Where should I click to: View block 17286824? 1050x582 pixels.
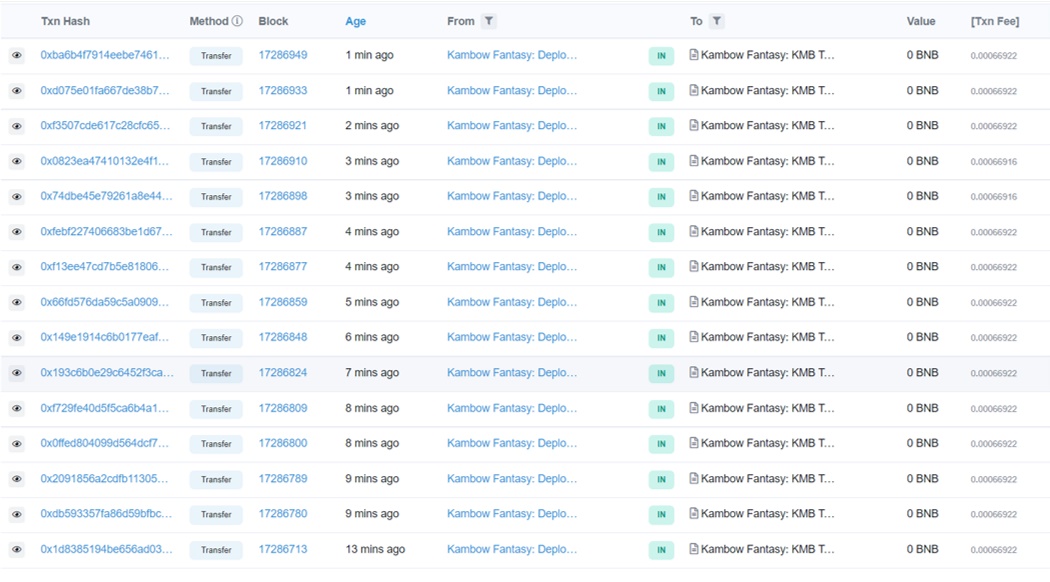coord(283,372)
